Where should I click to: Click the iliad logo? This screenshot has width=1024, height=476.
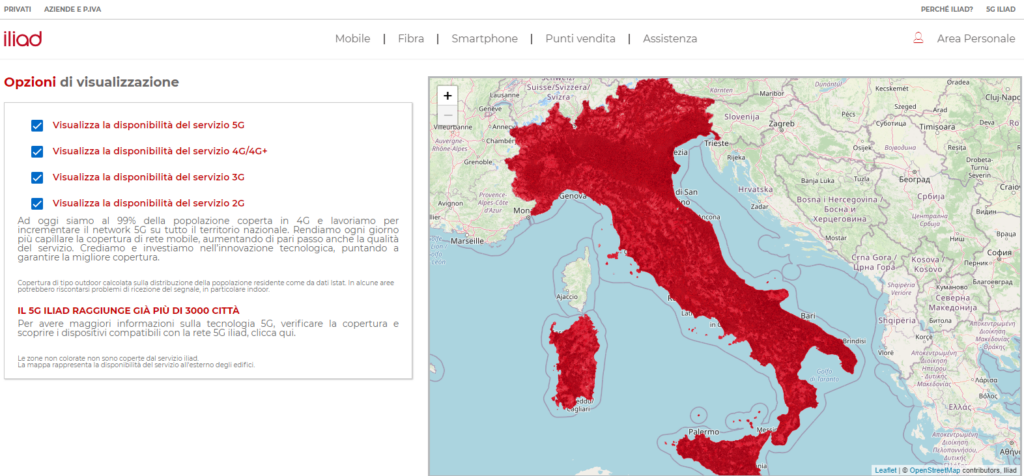(23, 39)
